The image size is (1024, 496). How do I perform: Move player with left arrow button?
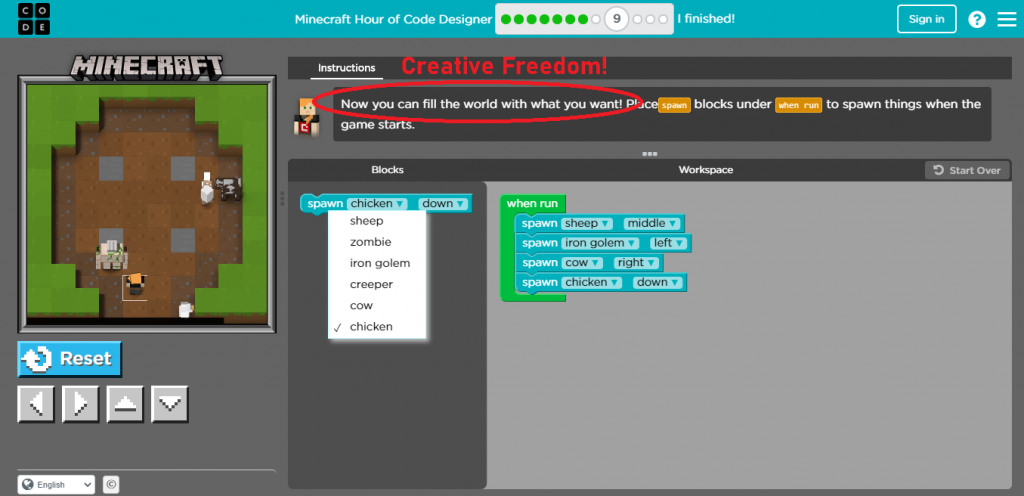35,404
